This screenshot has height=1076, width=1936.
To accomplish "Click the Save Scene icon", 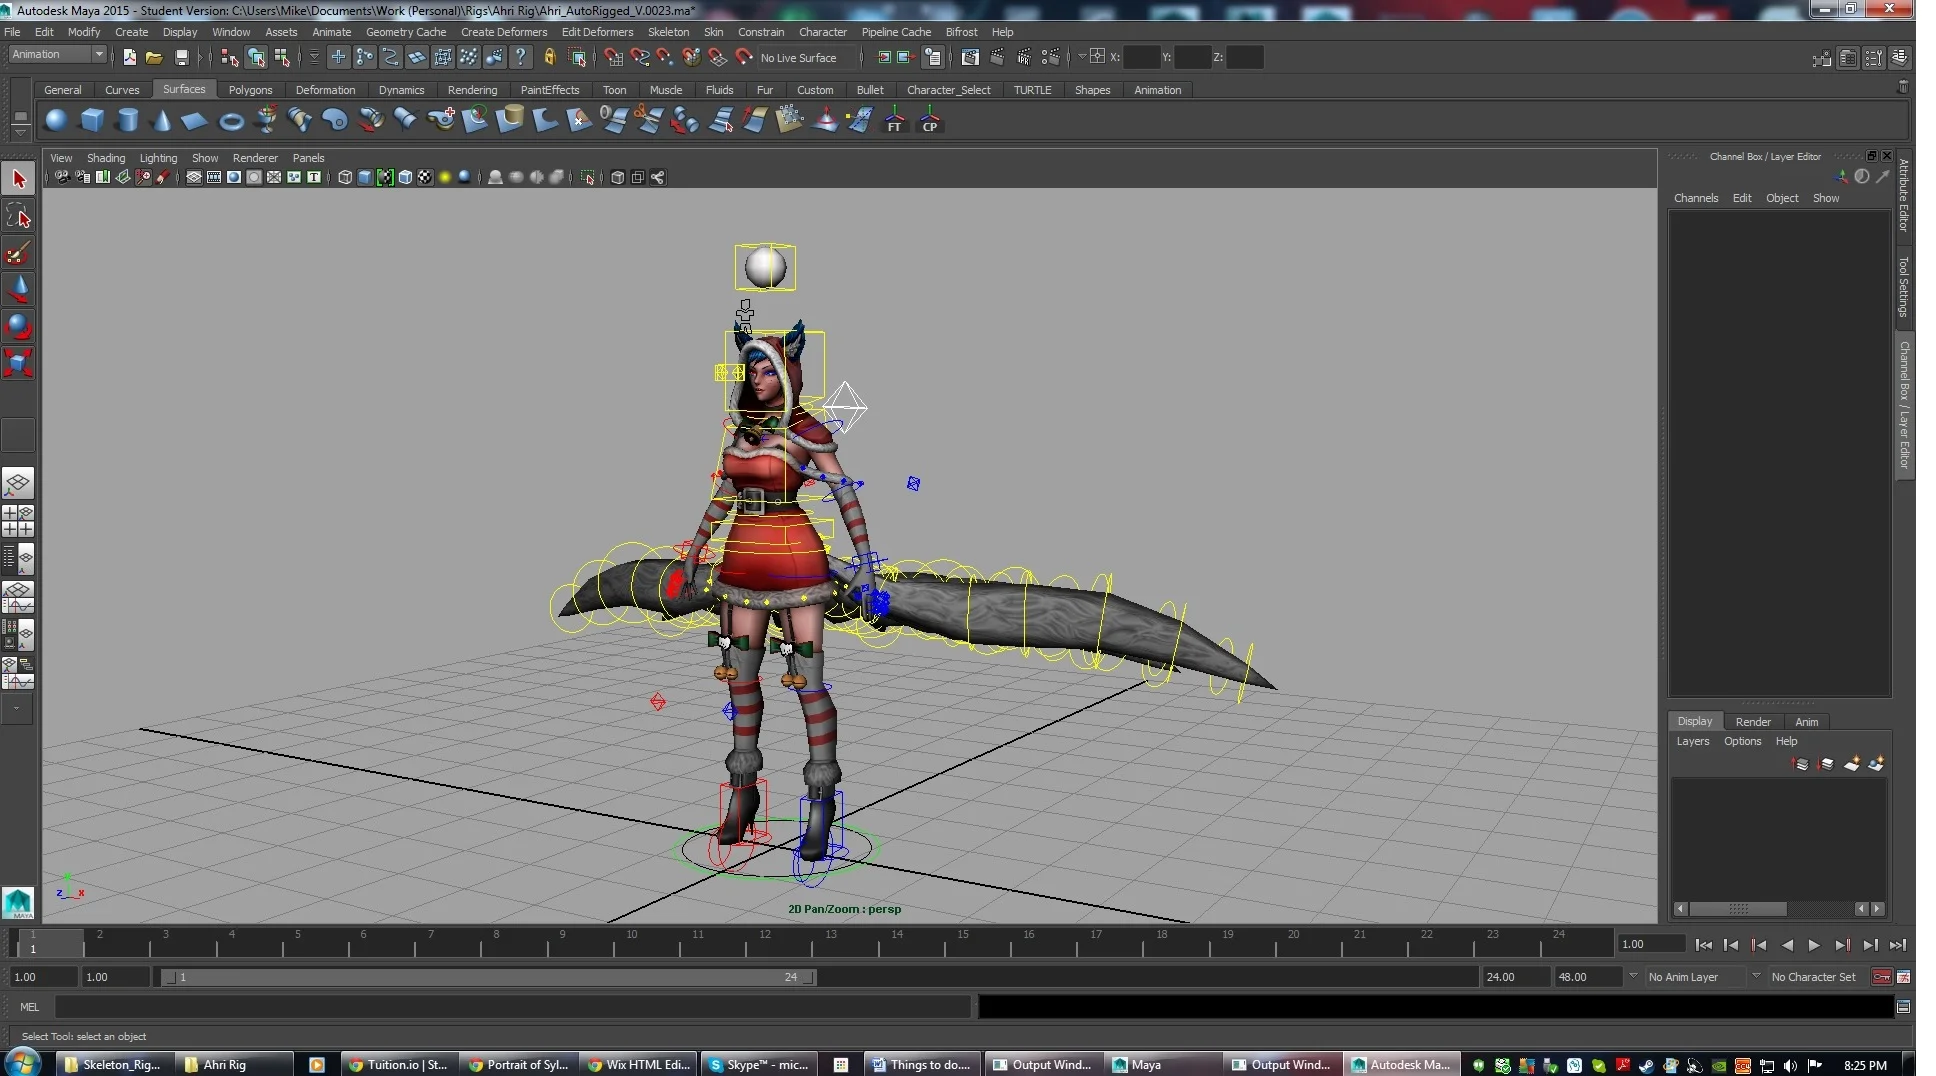I will click(181, 58).
